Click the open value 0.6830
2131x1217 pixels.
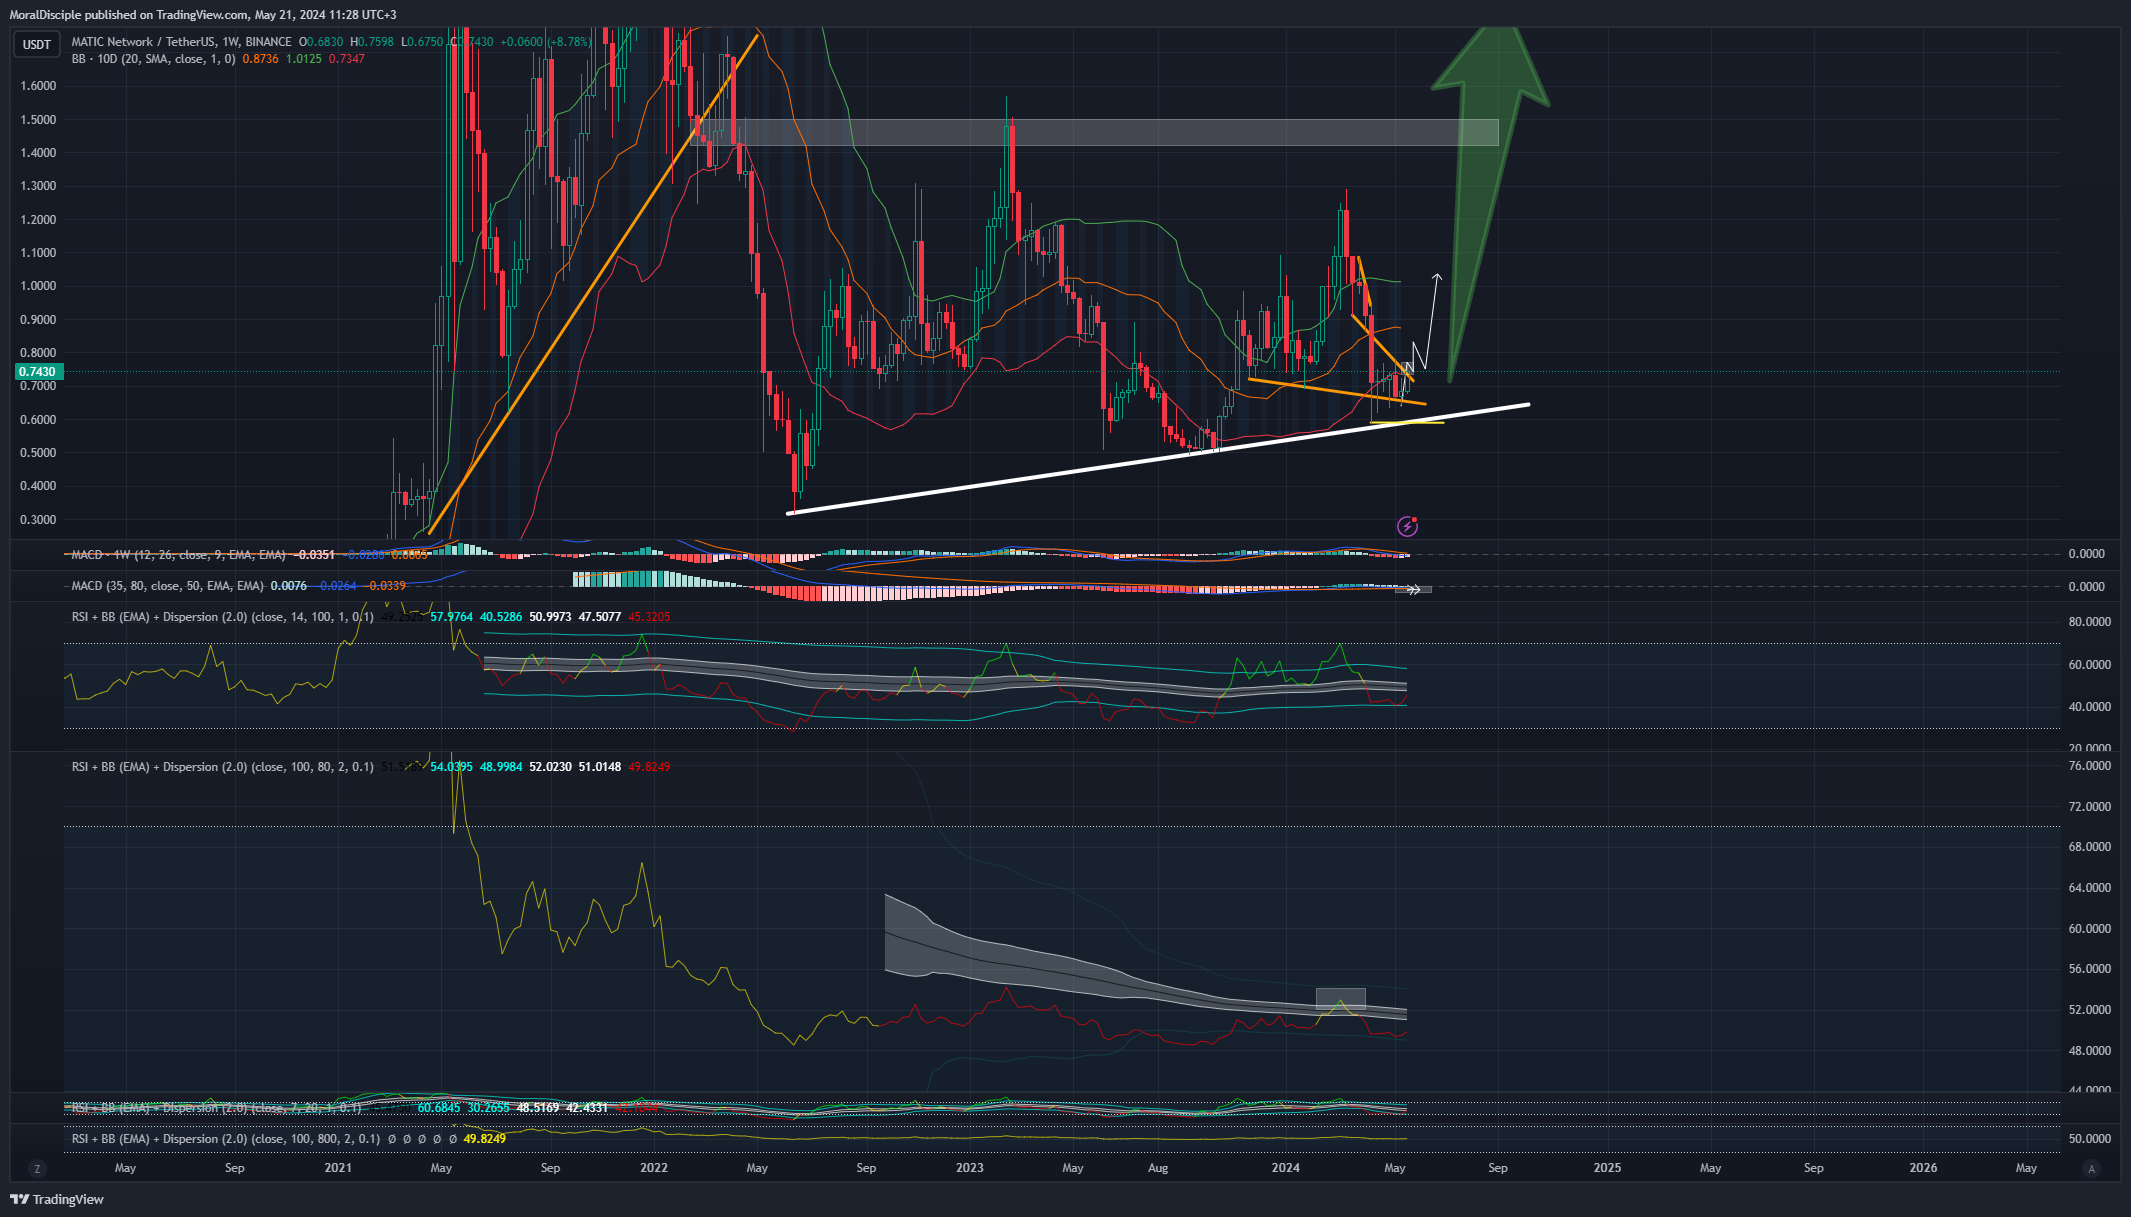coord(325,42)
